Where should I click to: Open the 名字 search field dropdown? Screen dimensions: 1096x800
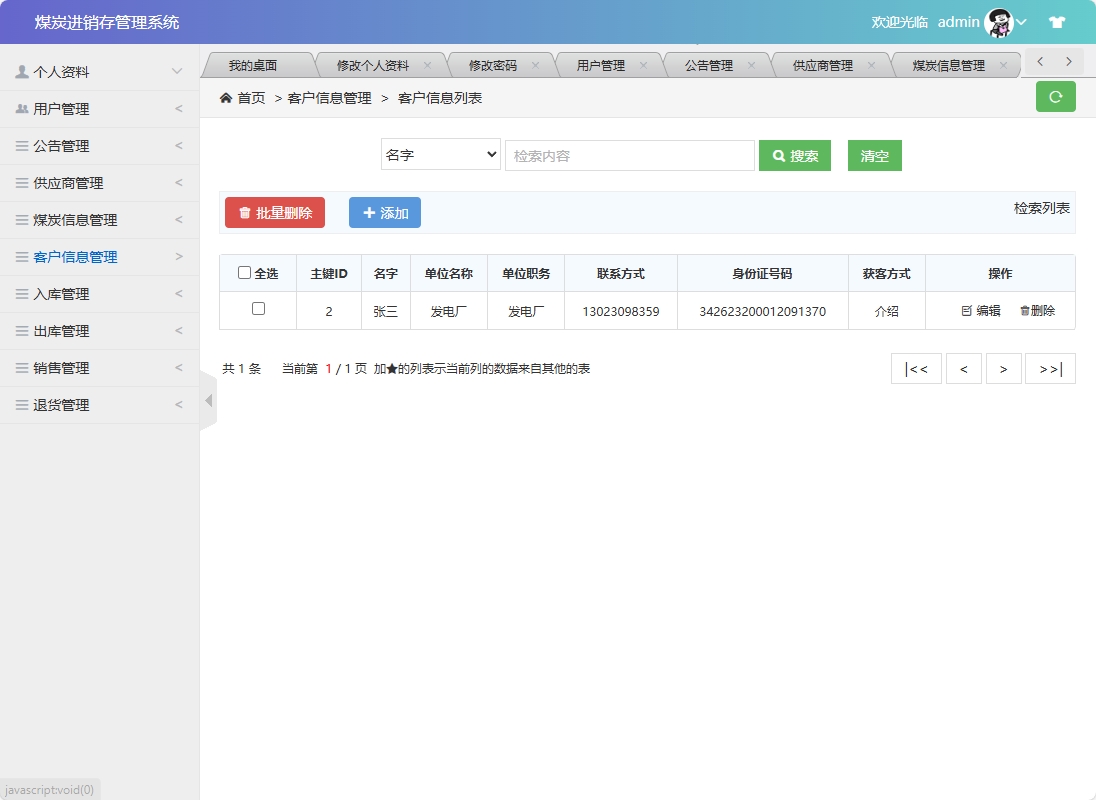(x=440, y=155)
